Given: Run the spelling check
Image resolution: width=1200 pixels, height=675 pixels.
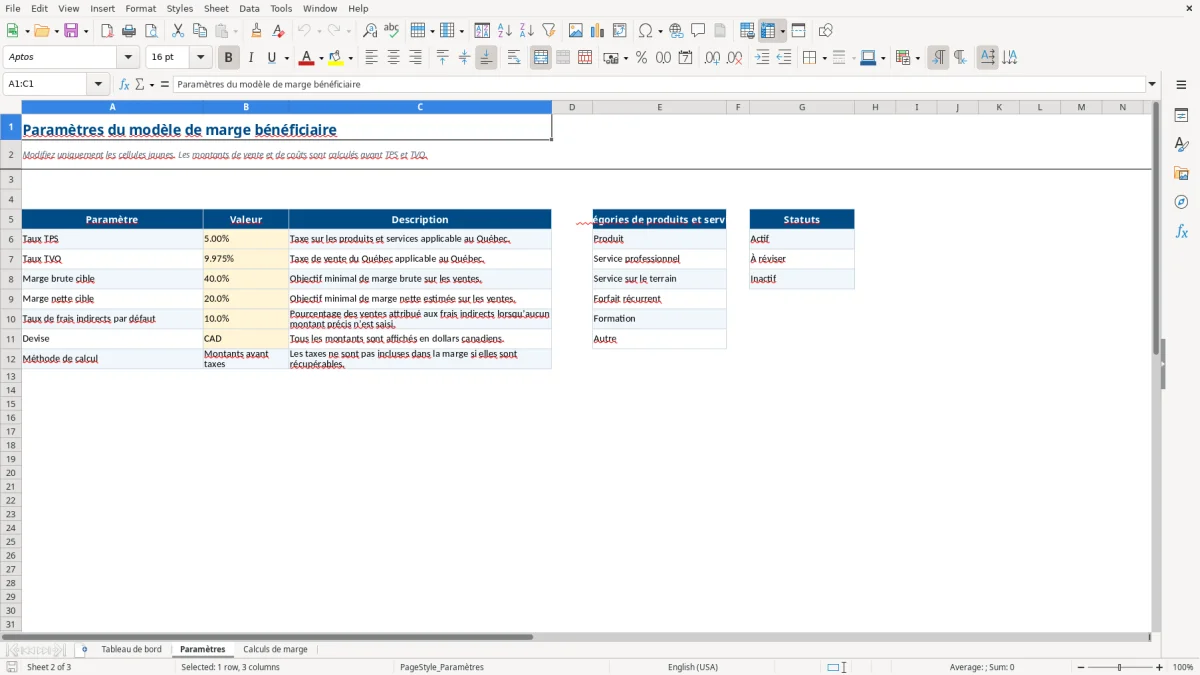Looking at the screenshot, I should 392,31.
